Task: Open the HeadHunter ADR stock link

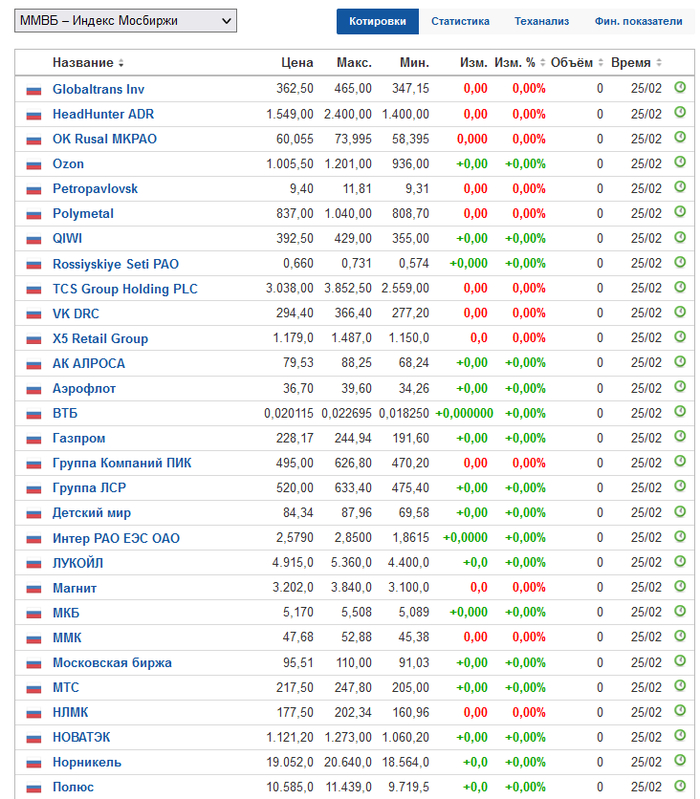Action: tap(103, 114)
